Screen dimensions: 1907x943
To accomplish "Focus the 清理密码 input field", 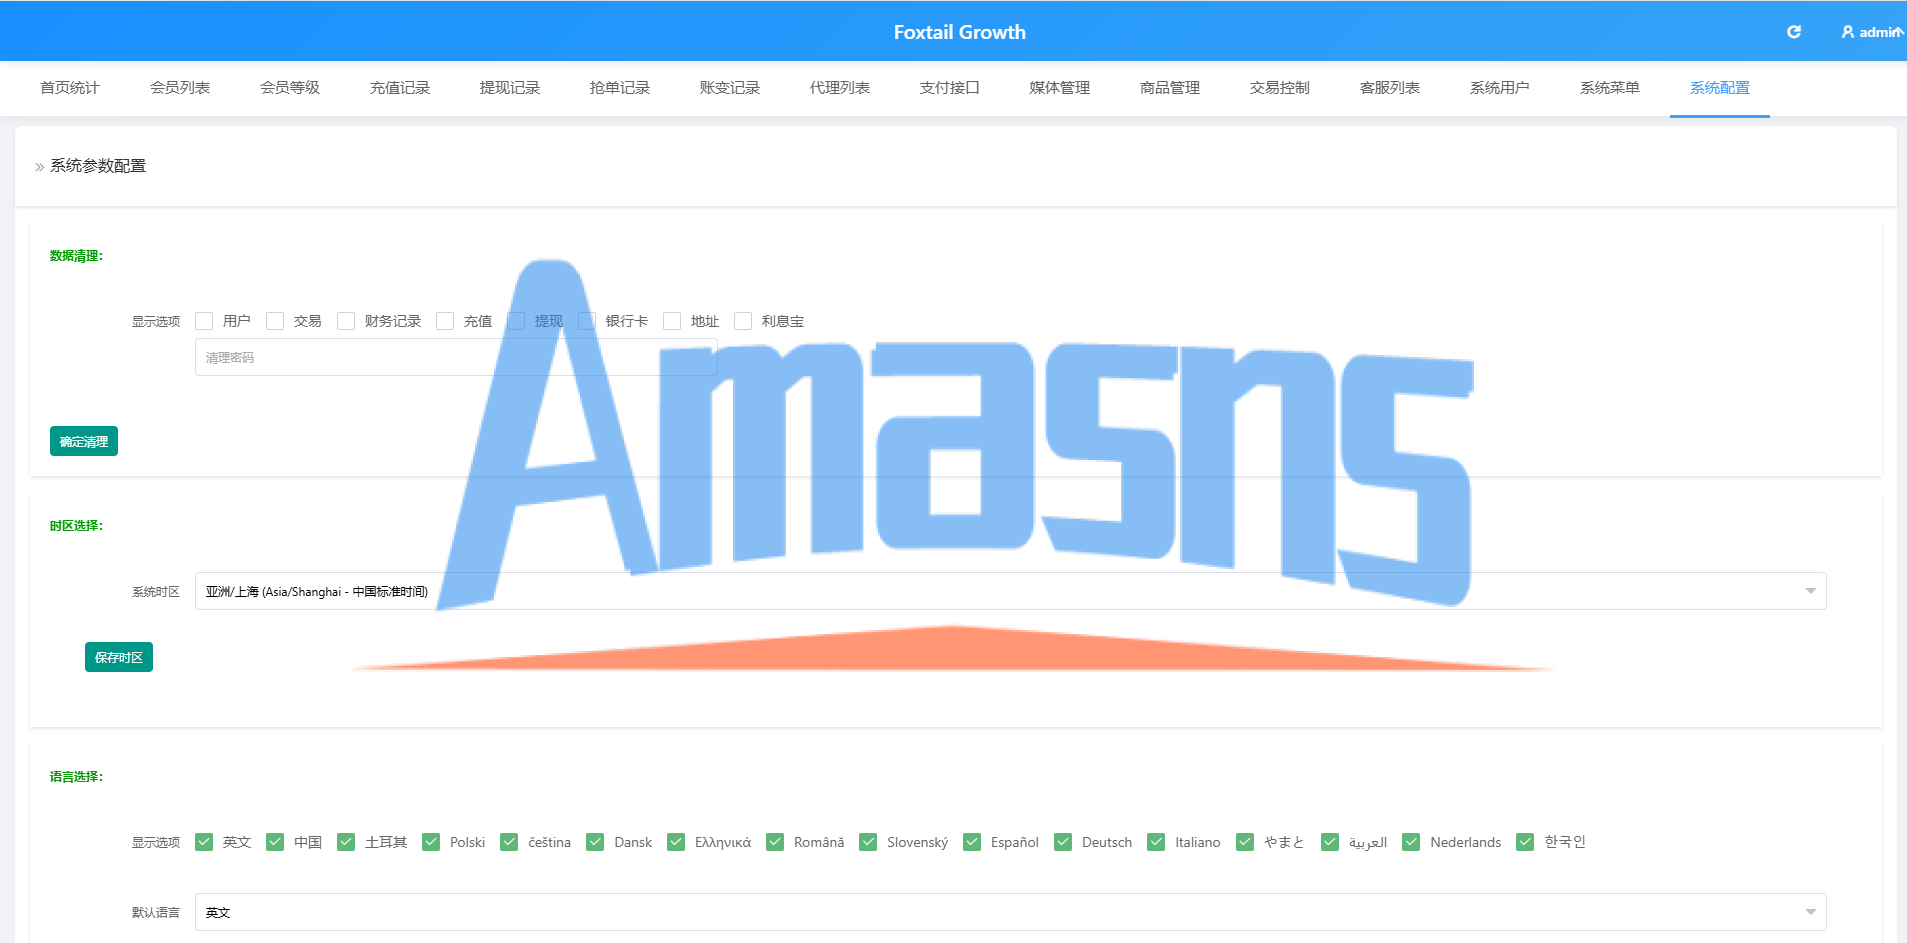I will point(456,357).
